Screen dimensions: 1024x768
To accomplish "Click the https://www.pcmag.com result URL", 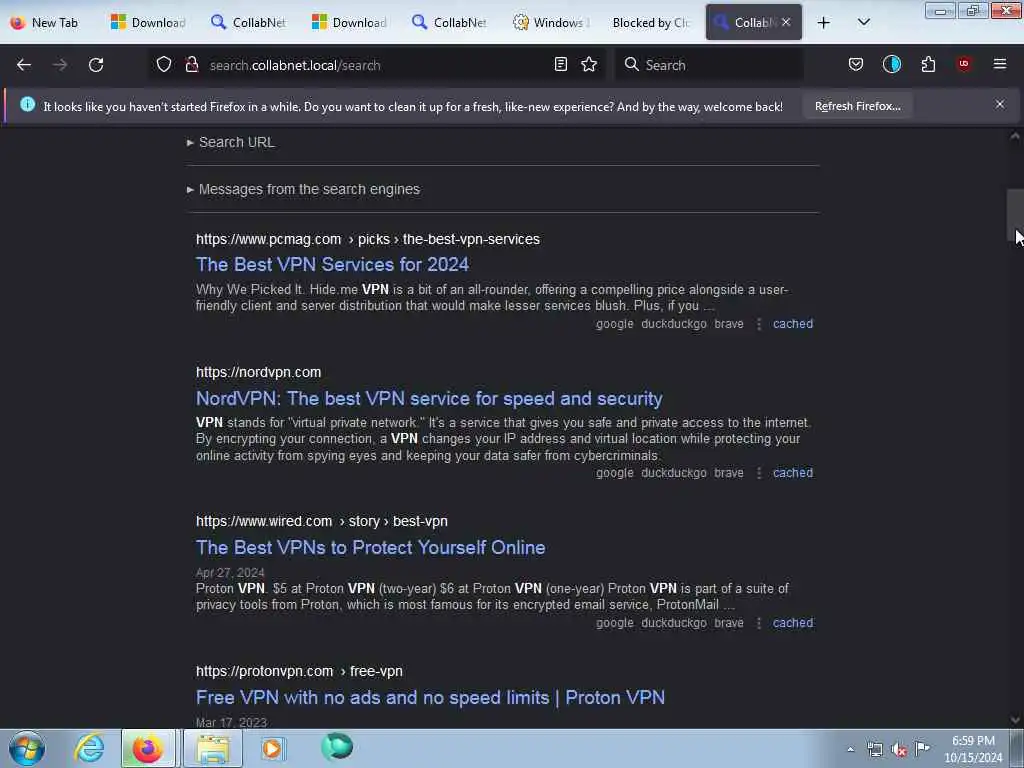I will tap(368, 240).
